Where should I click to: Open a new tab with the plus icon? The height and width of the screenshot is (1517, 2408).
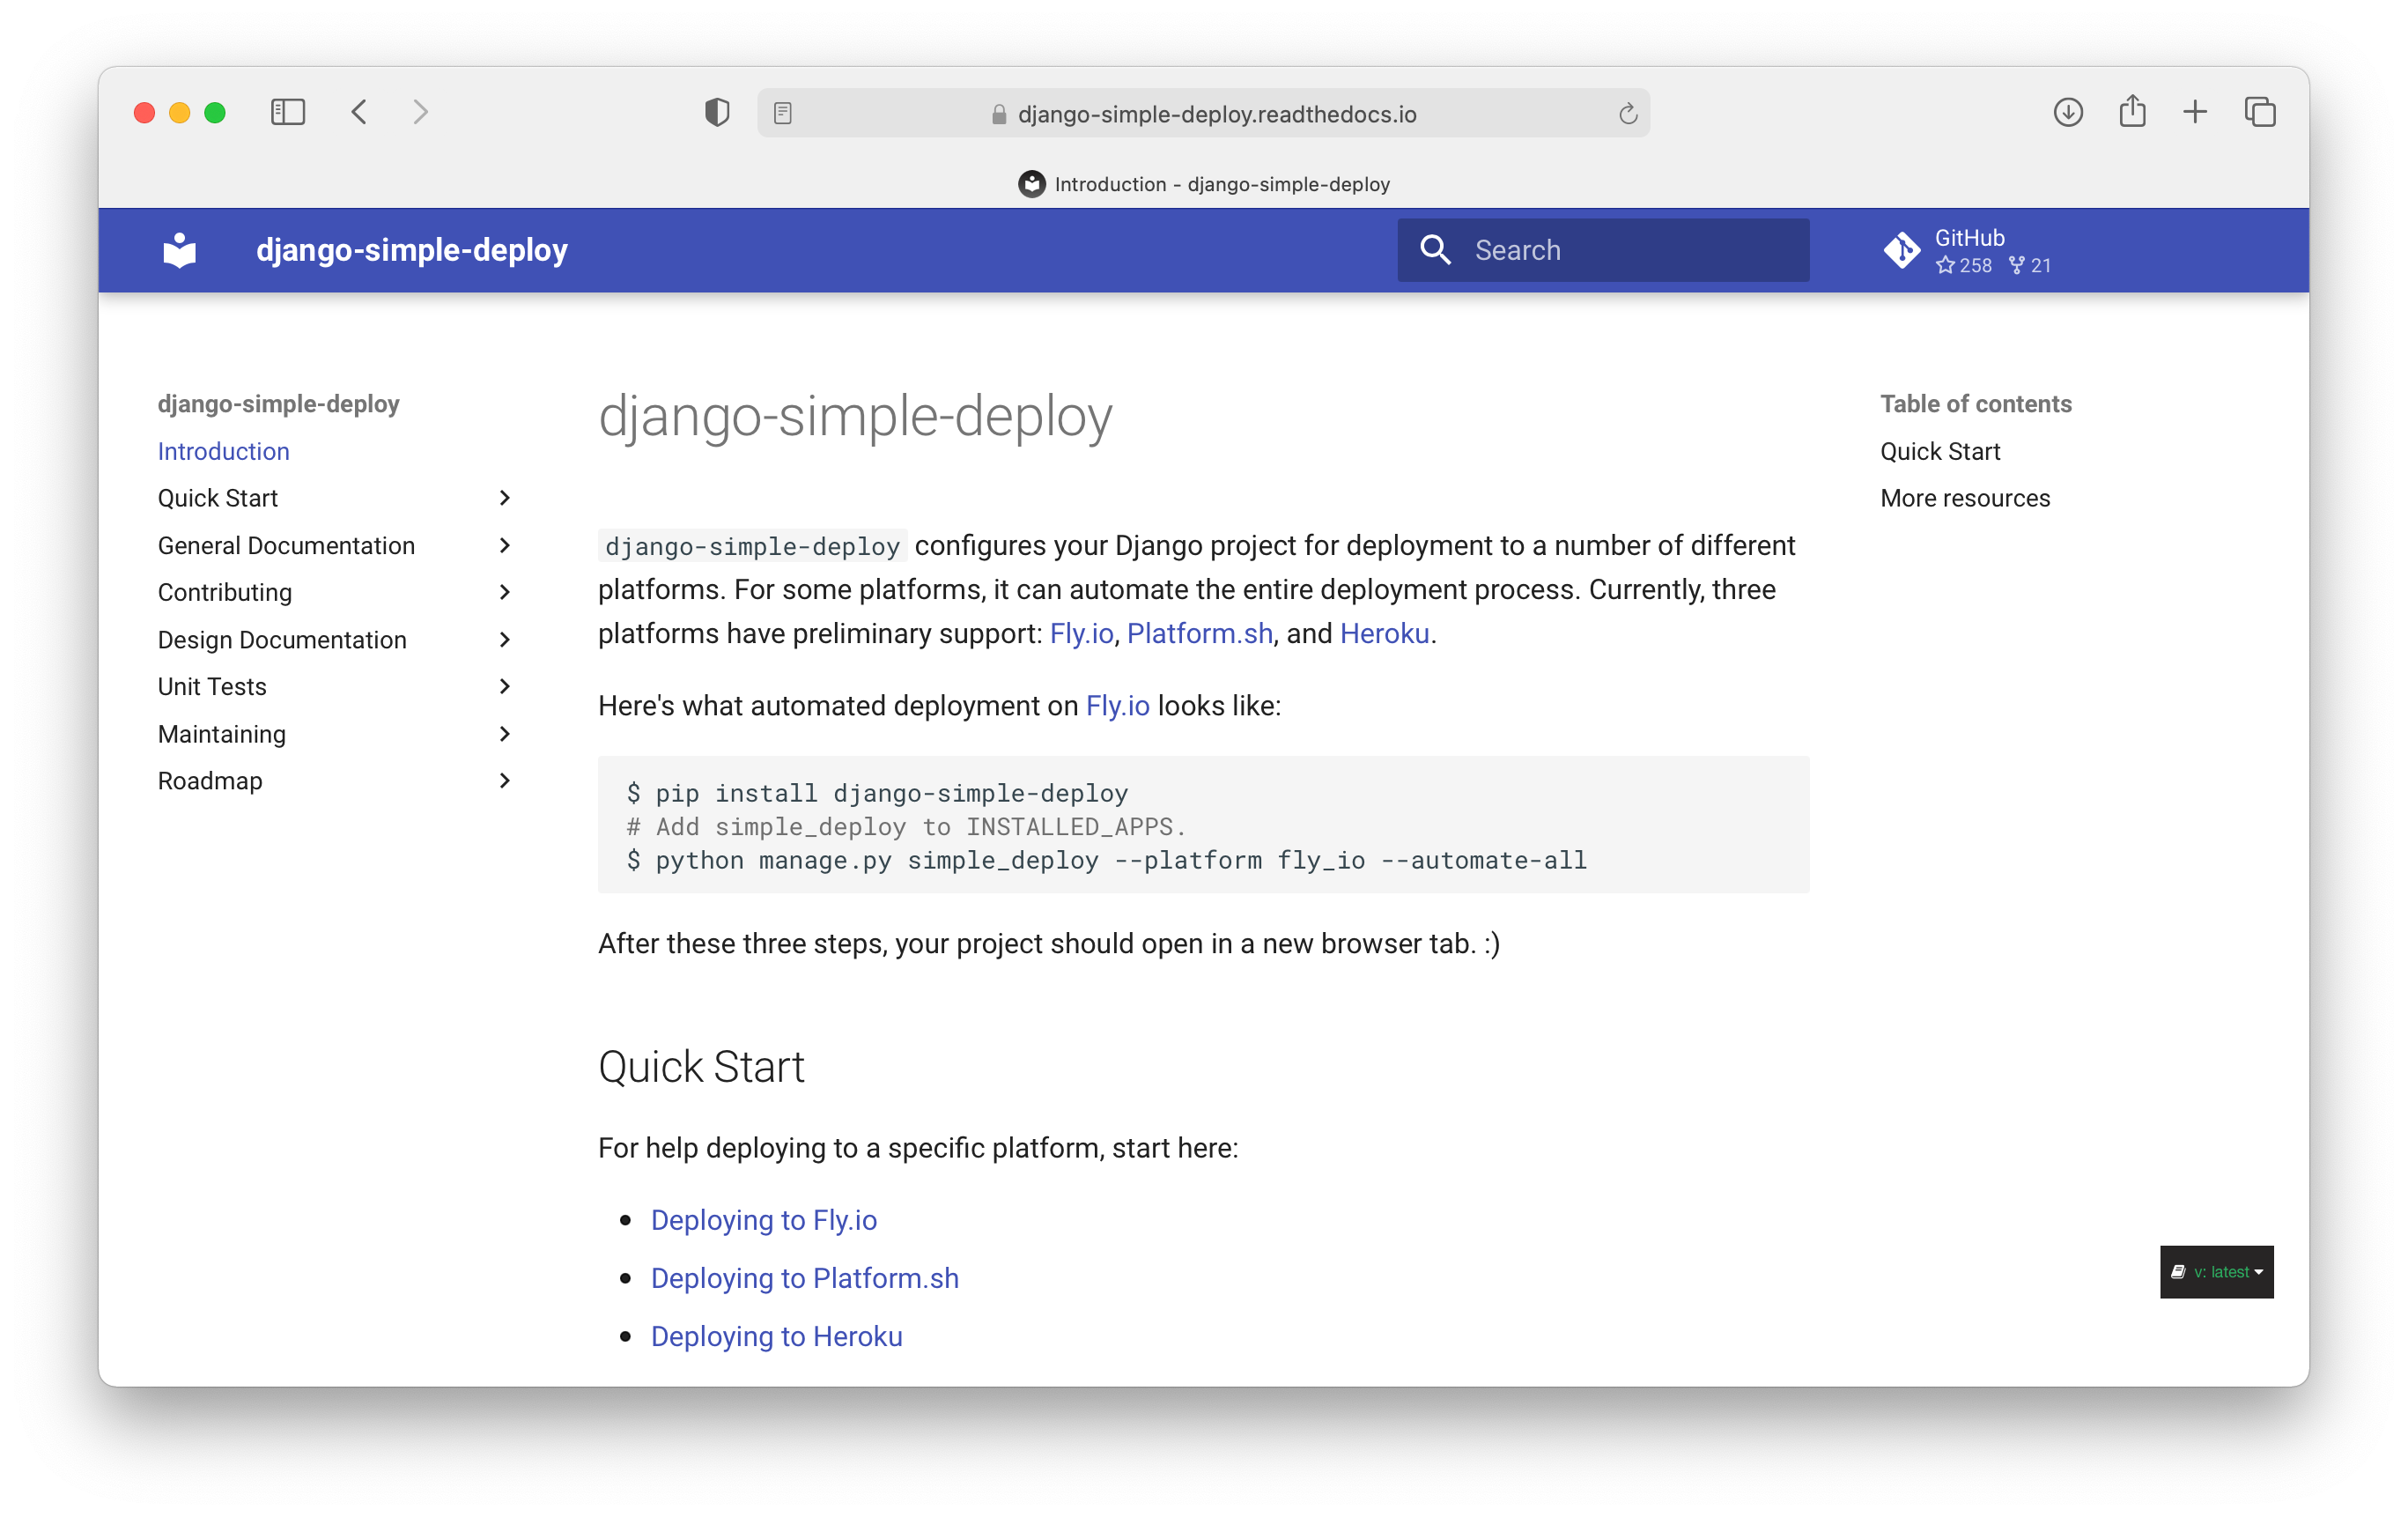[x=2195, y=112]
